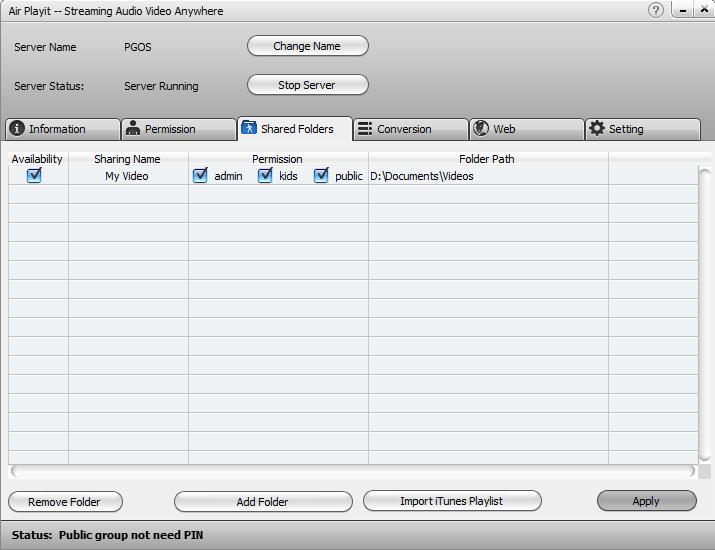Viewport: 715px width, 550px height.
Task: Toggle Availability checkbox for My Video
Action: 34,175
